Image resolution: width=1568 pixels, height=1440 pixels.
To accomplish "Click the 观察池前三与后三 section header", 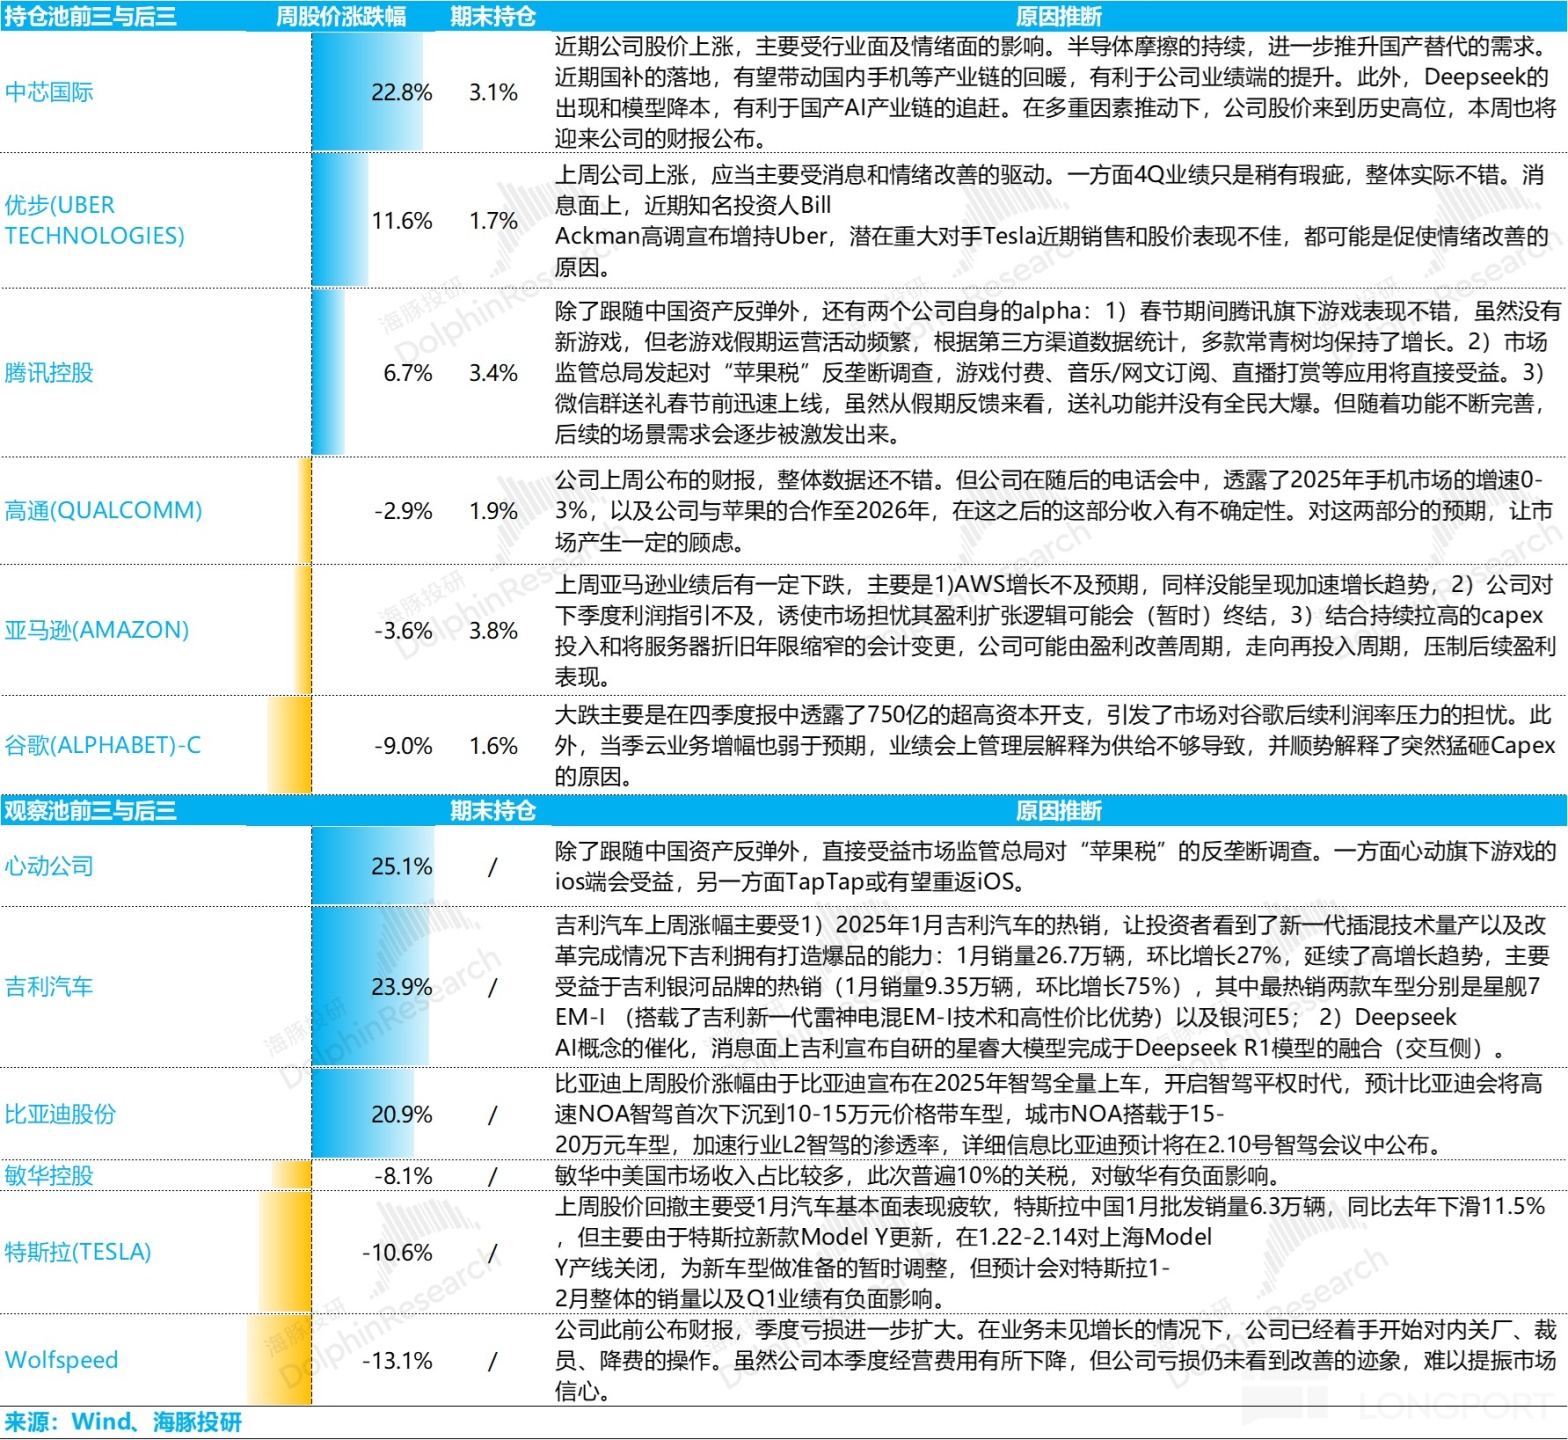I will (x=90, y=810).
